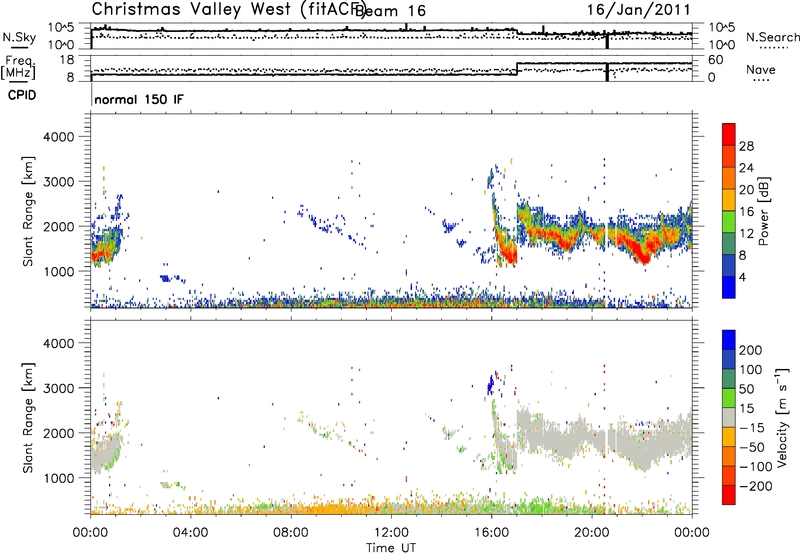800x554 pixels.
Task: Click the "20" power colorbar label
Action: [x=746, y=190]
